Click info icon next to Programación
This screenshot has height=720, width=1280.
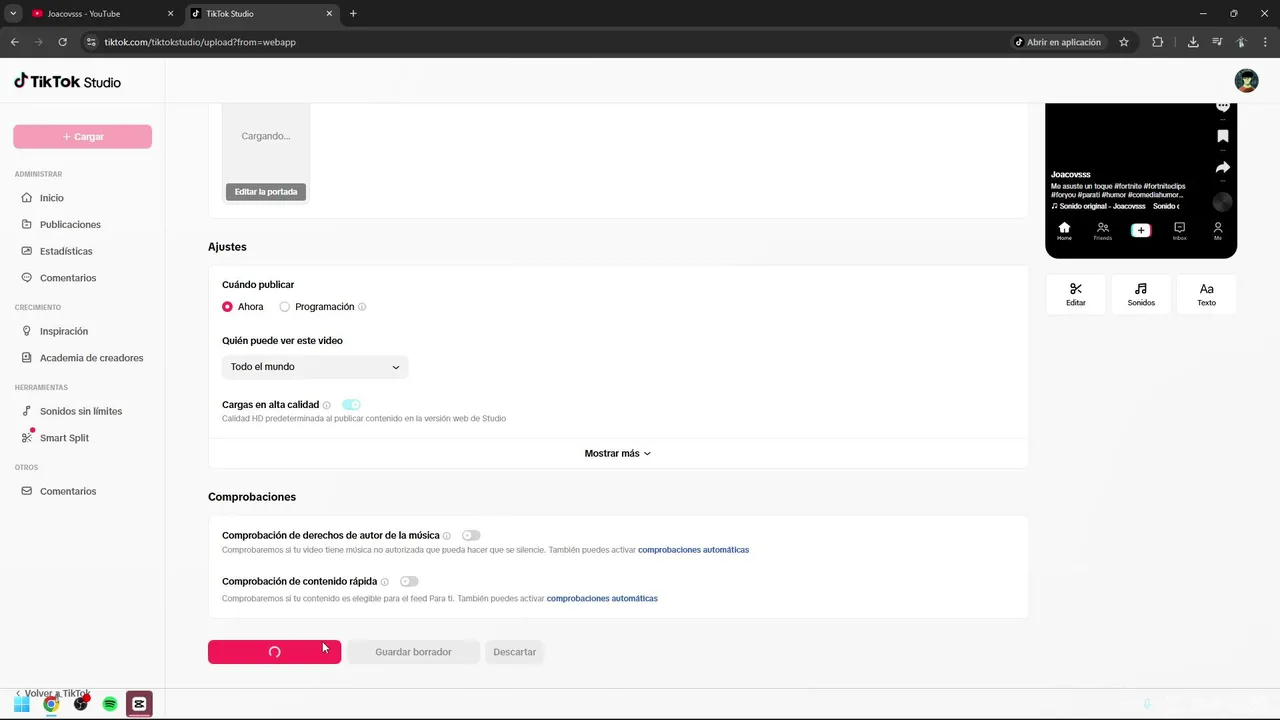(x=362, y=307)
